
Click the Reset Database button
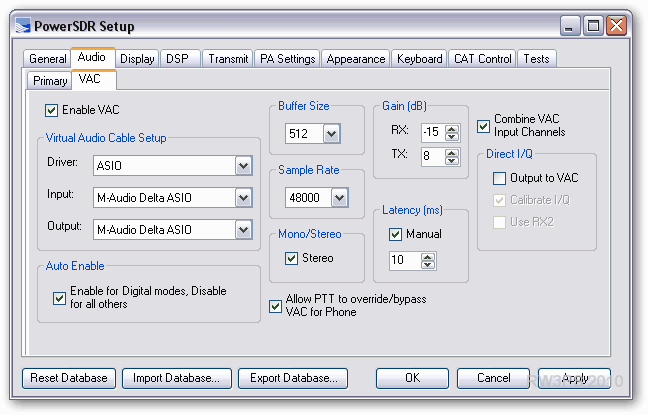69,378
